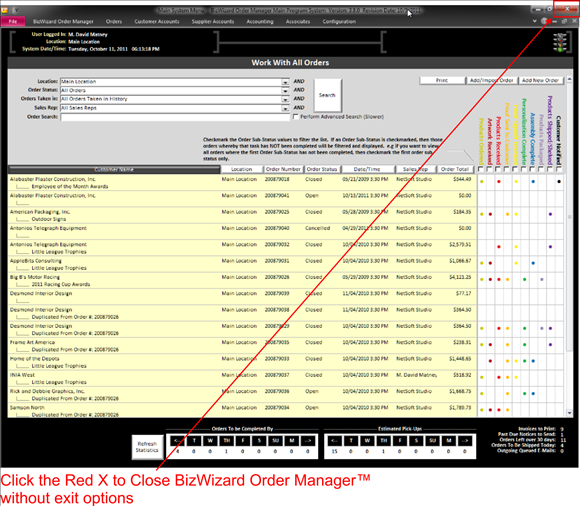Click the Location column header
Image resolution: width=580 pixels, height=506 pixels.
[x=242, y=169]
